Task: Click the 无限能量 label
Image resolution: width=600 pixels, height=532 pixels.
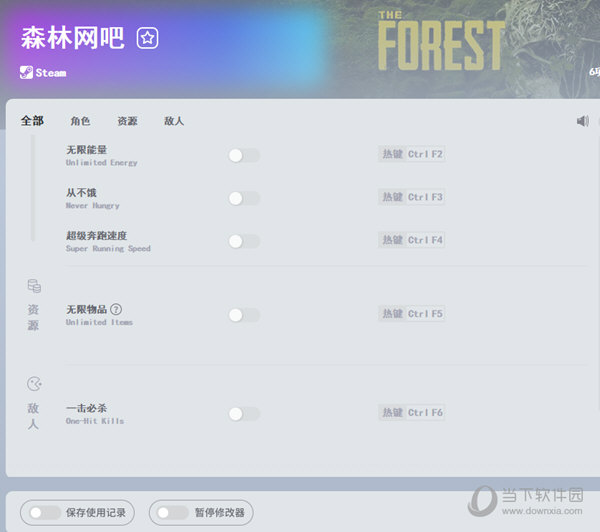Action: 86,150
